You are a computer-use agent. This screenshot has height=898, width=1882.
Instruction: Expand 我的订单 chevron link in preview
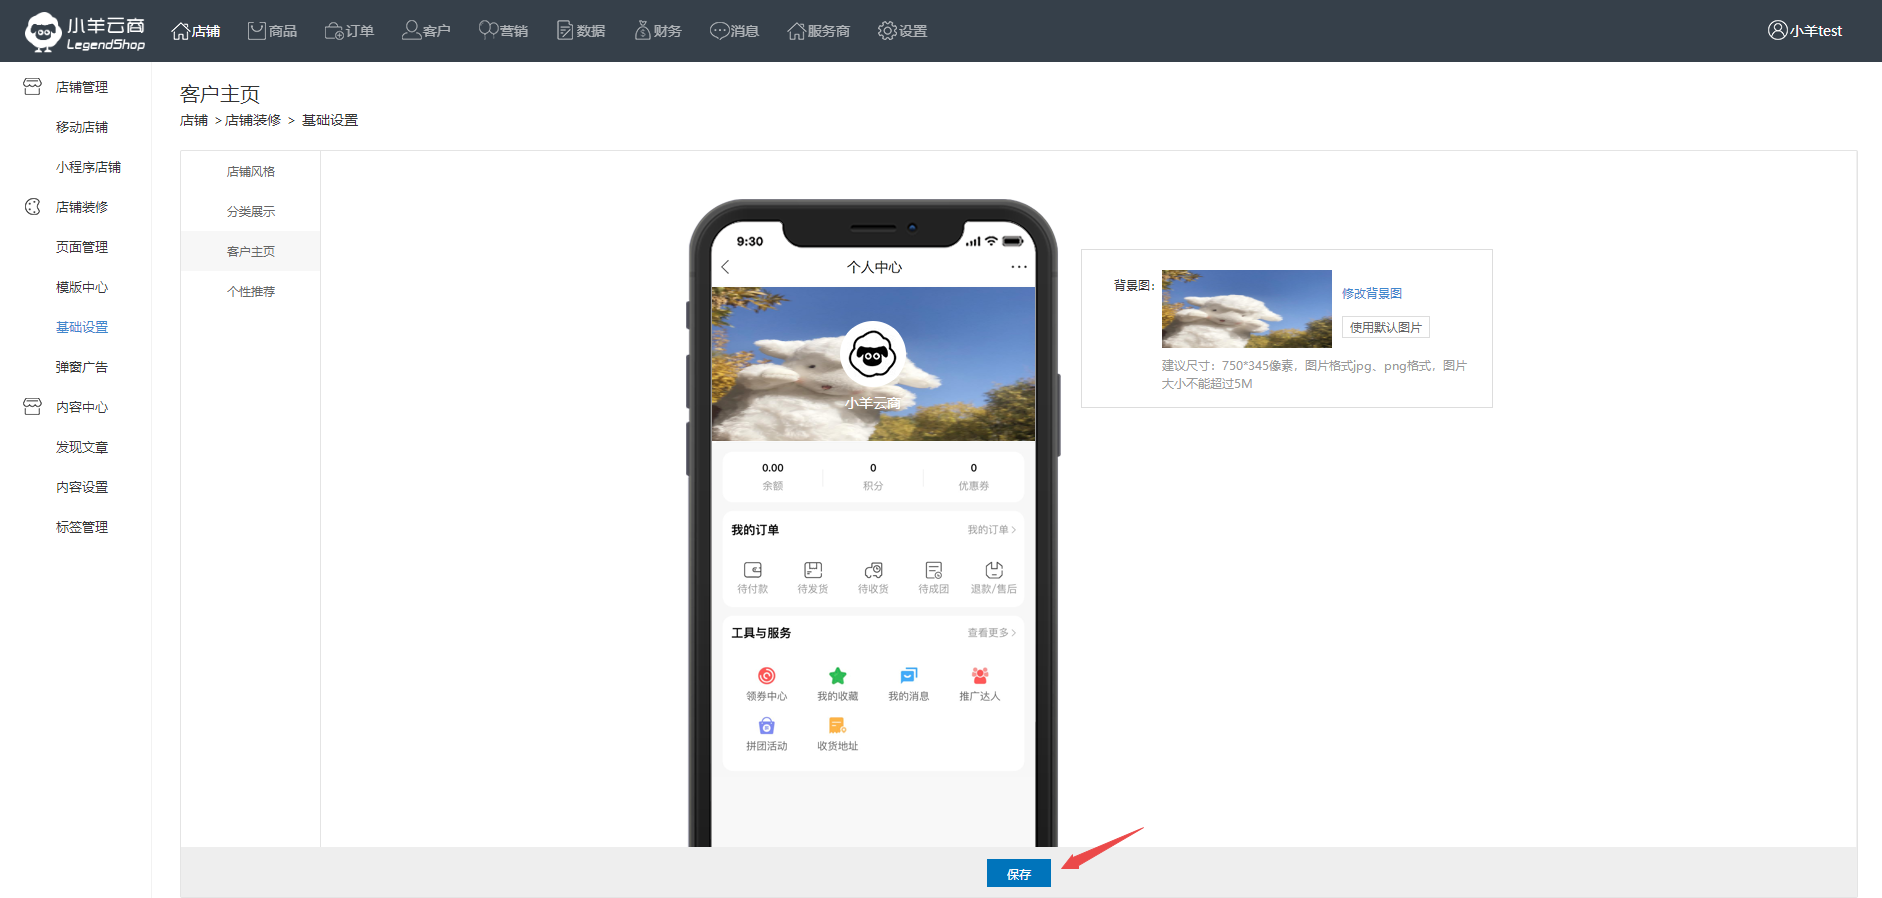pyautogui.click(x=991, y=530)
